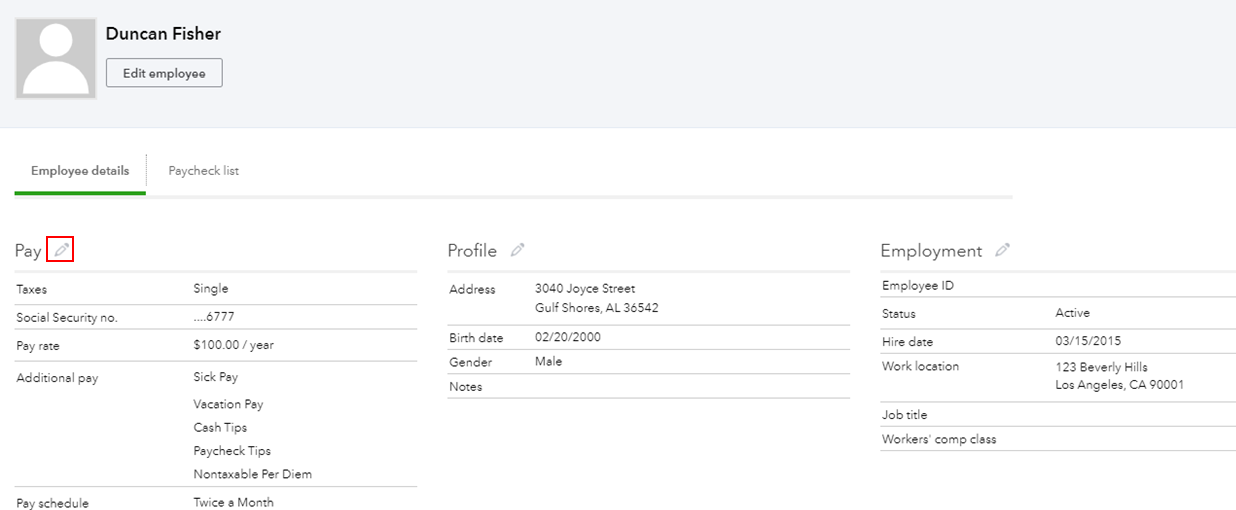The height and width of the screenshot is (510, 1236).
Task: Switch to the Paycheck list tab
Action: tap(203, 171)
